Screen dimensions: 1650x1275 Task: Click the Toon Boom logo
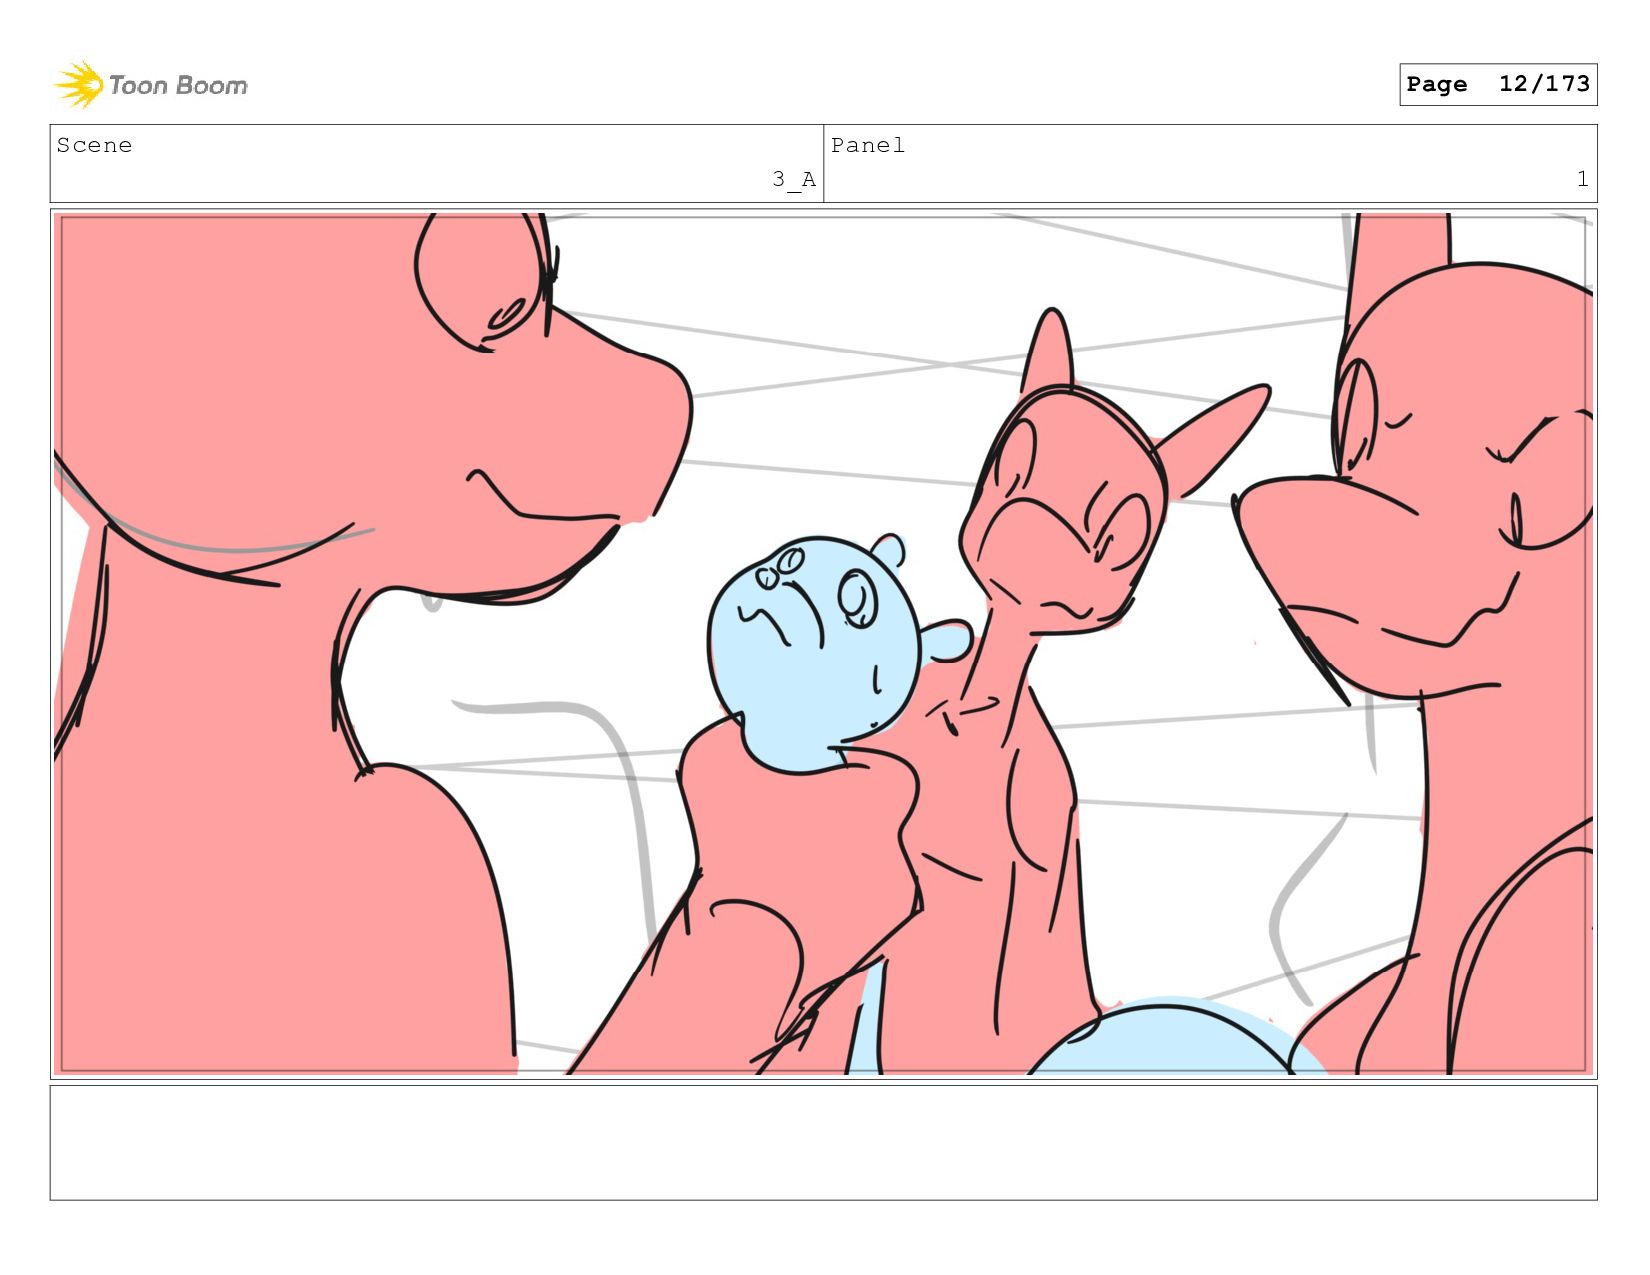150,85
